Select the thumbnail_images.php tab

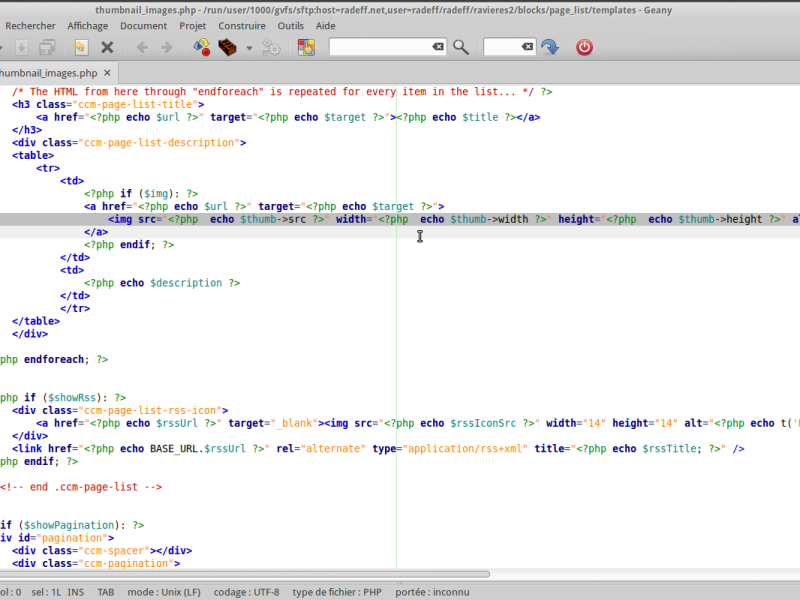pos(48,73)
